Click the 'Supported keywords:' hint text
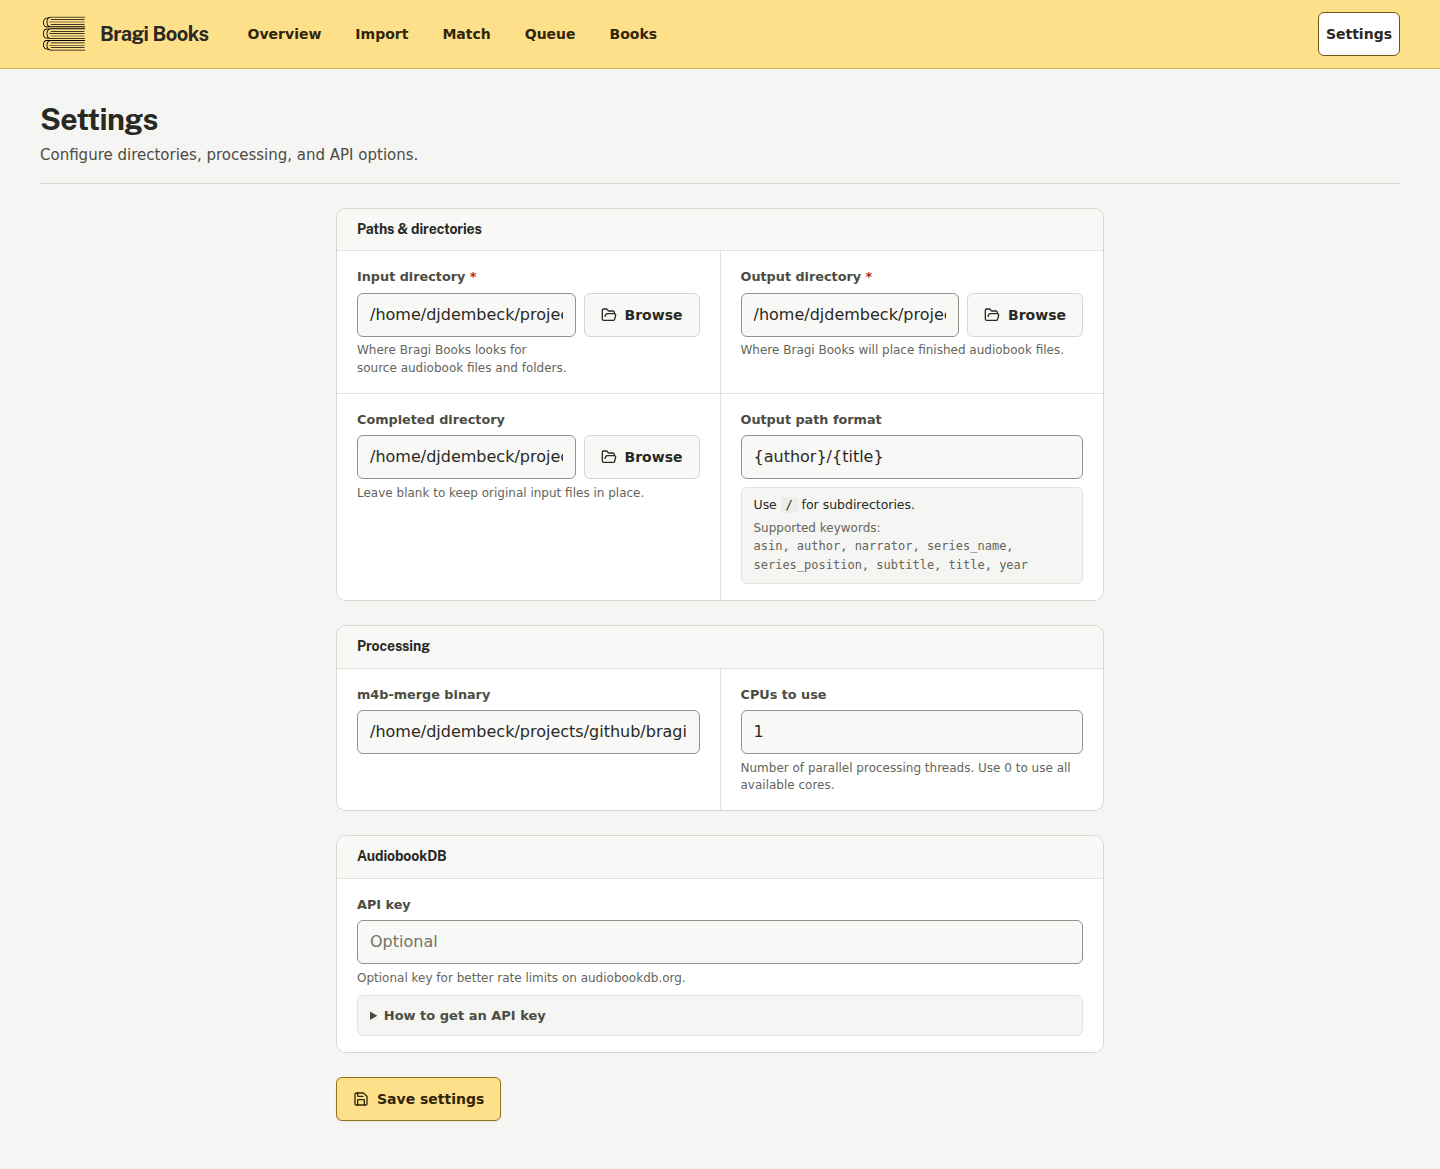This screenshot has height=1169, width=1440. (817, 528)
